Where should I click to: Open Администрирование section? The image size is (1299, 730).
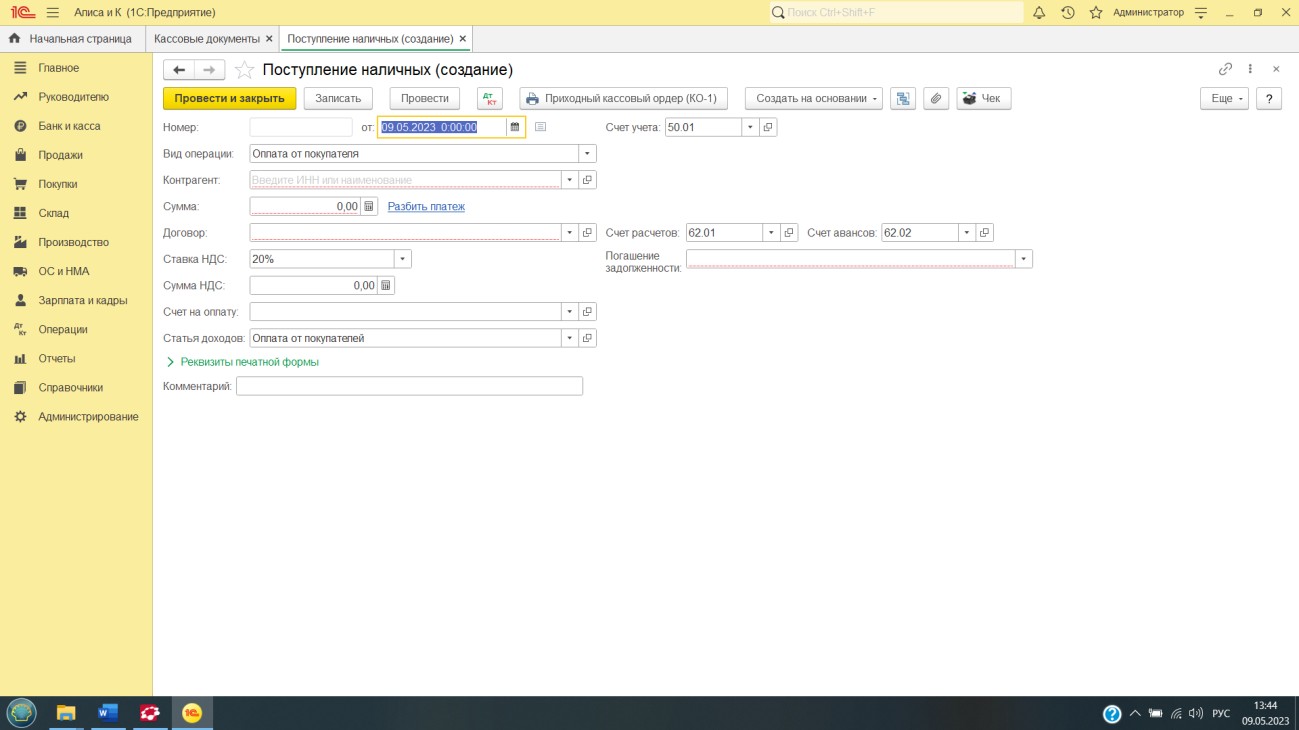click(x=88, y=416)
